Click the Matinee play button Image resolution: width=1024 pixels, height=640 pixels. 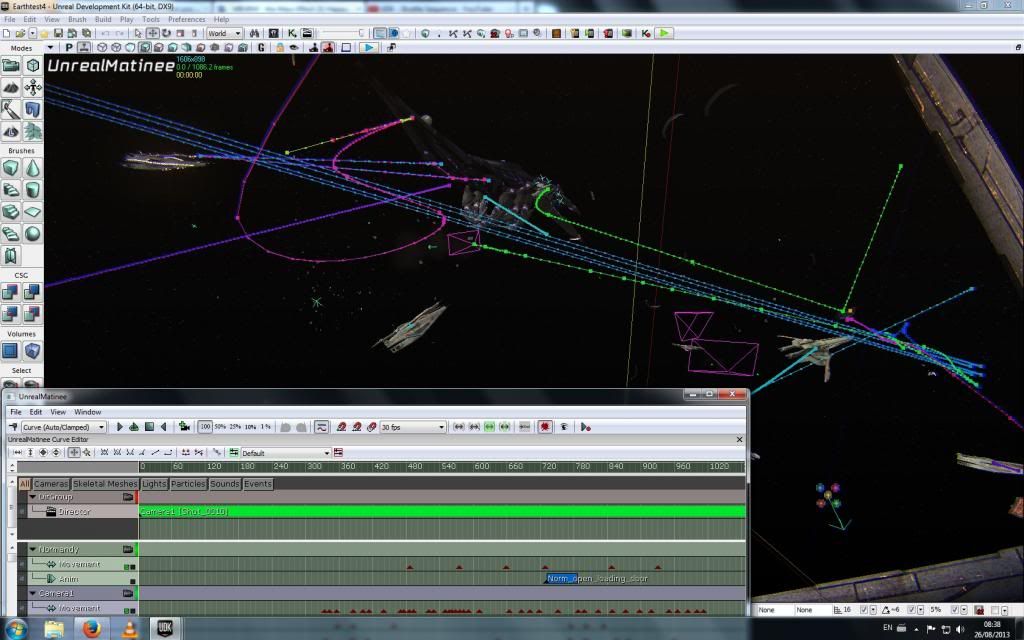pos(119,427)
